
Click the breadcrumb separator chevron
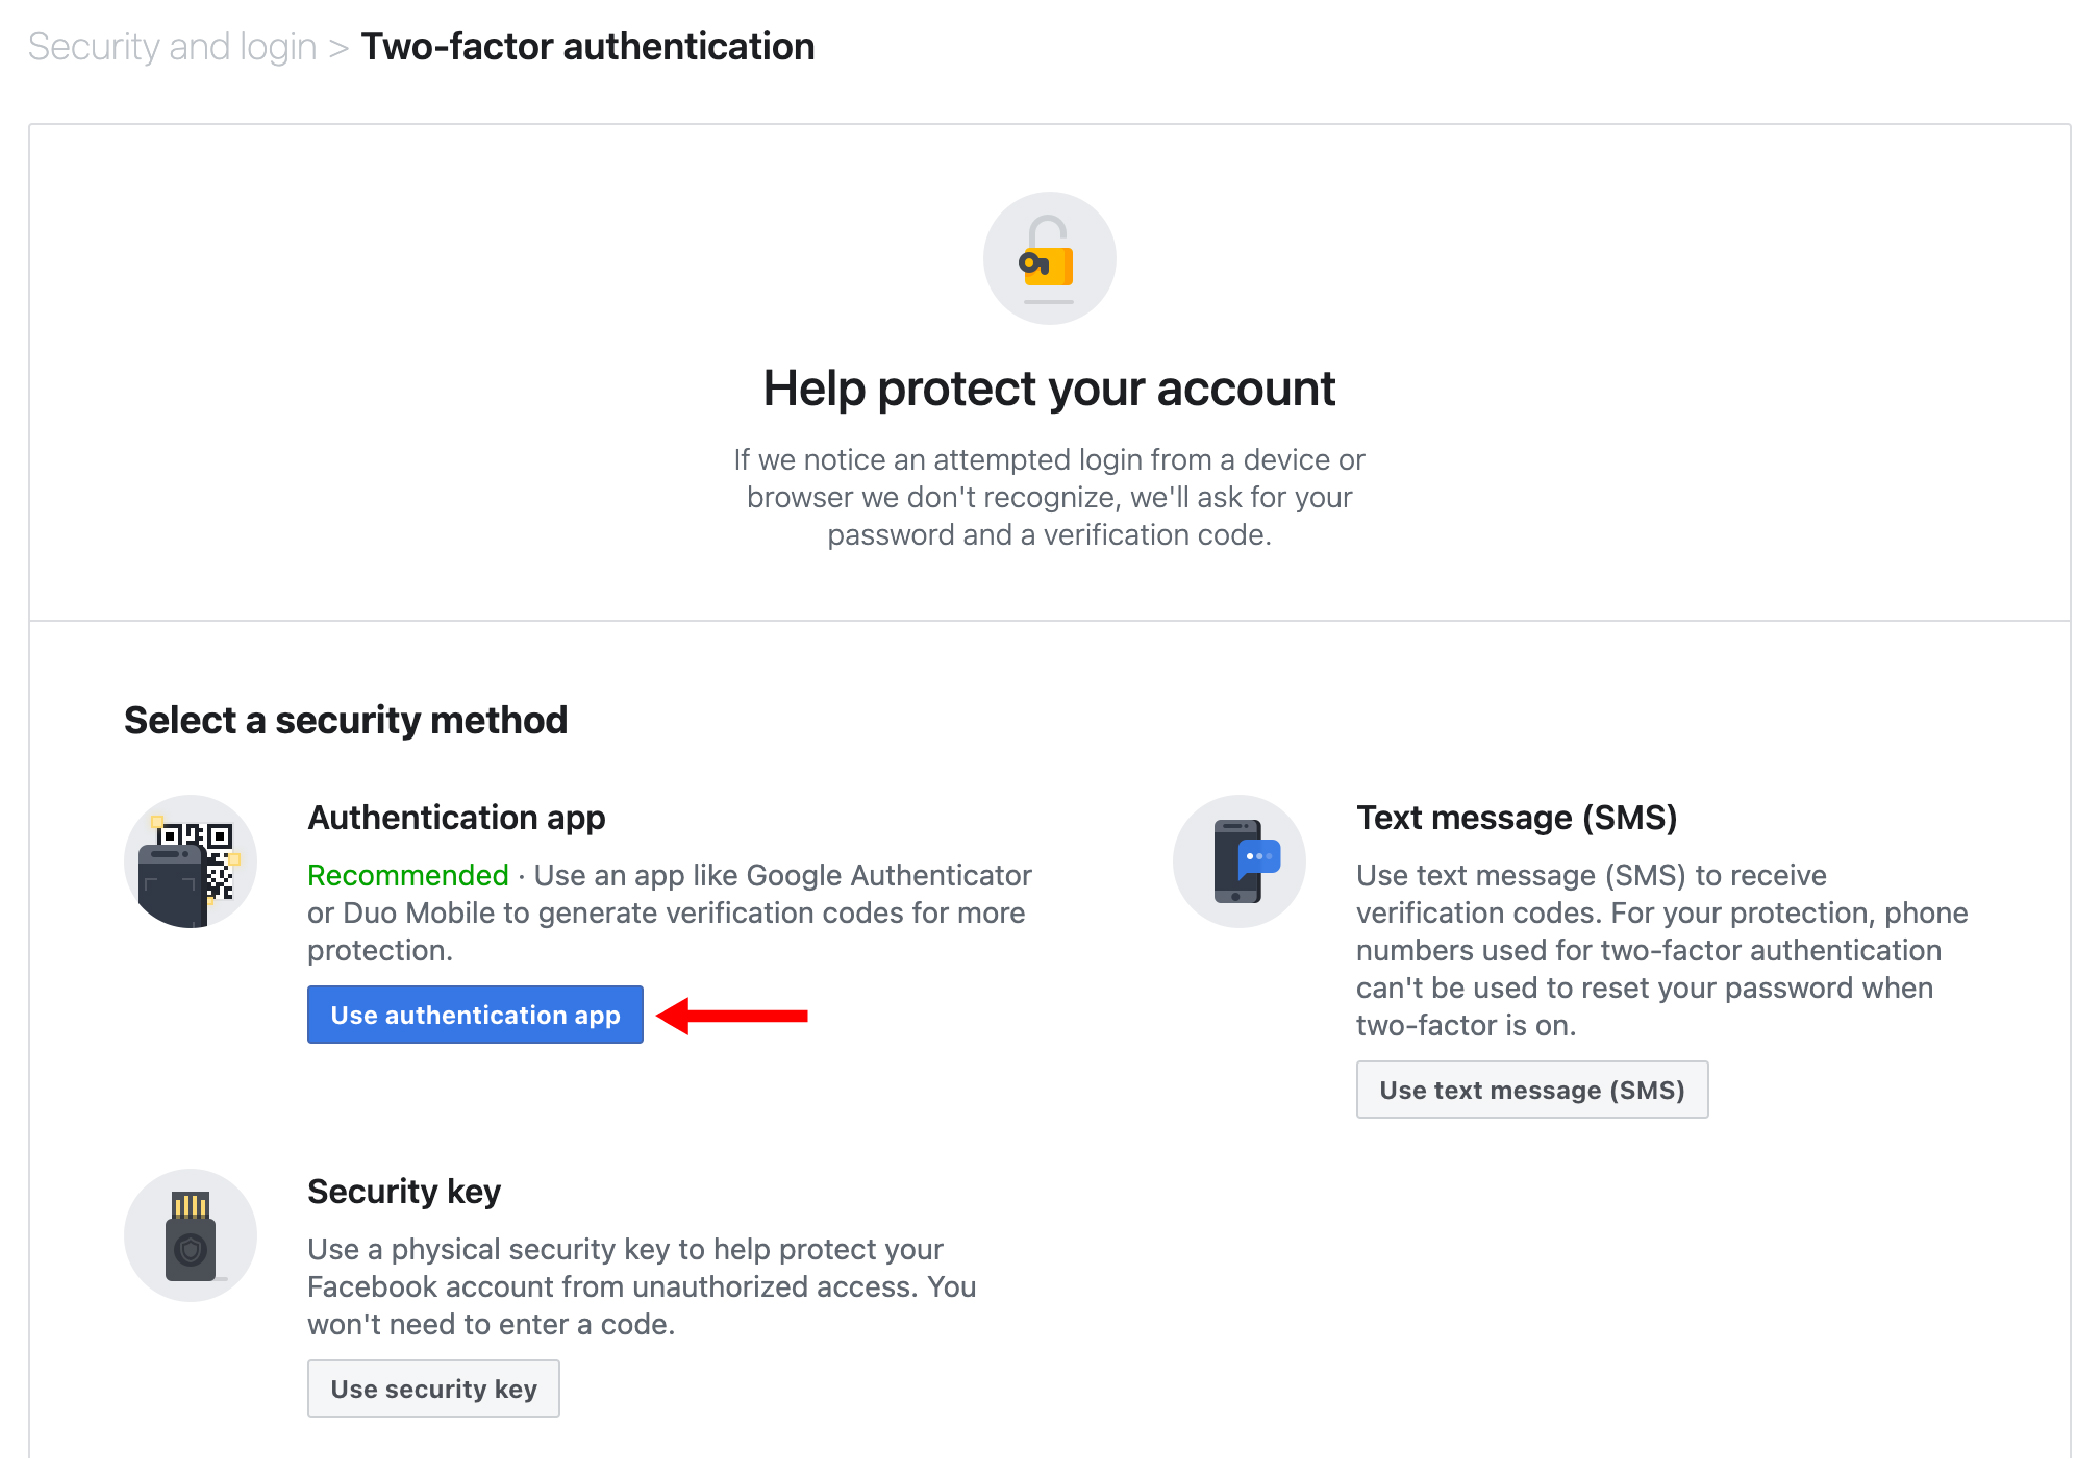point(339,48)
